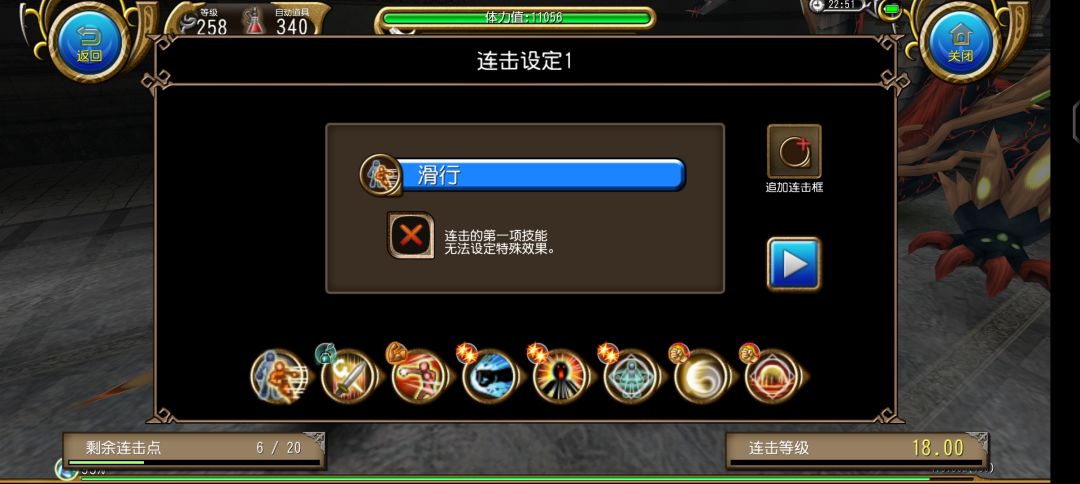
Task: Choose the red kicking figure skill icon
Action: pyautogui.click(x=419, y=377)
